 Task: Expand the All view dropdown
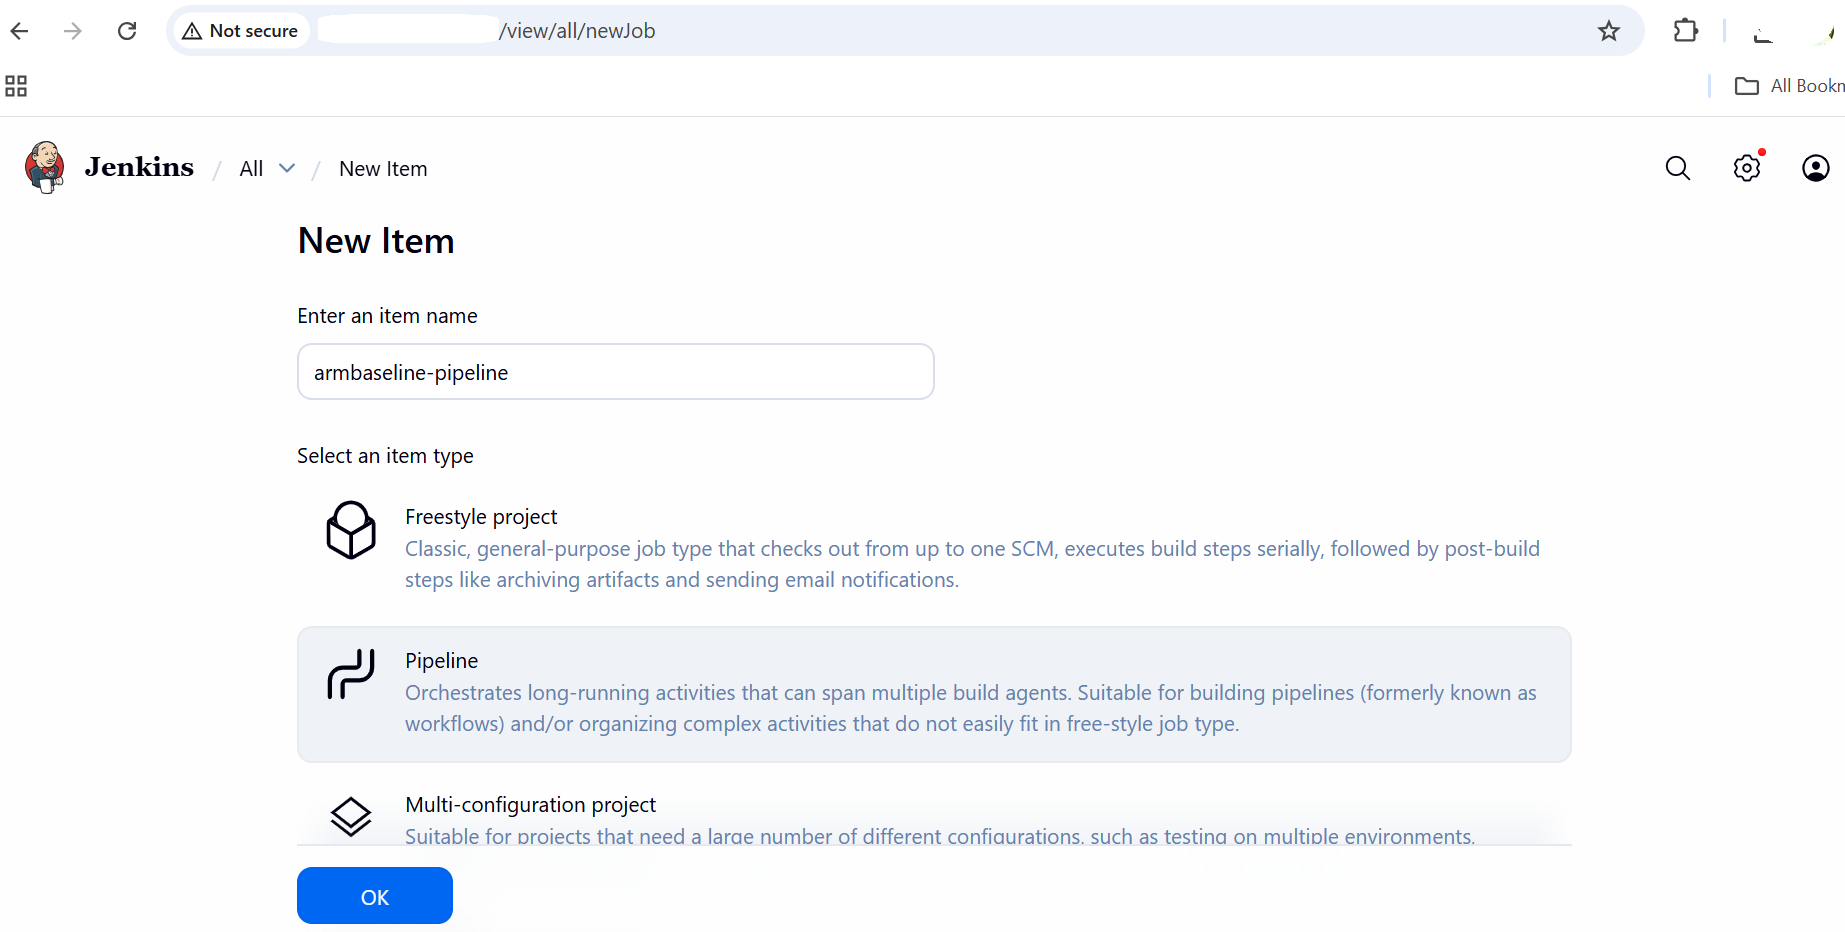tap(289, 168)
